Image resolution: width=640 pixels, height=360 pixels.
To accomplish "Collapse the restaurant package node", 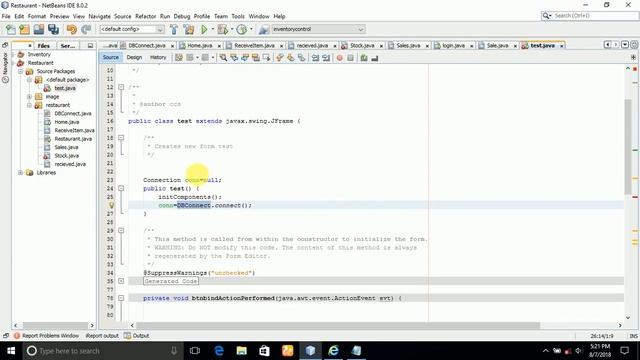I will pos(29,105).
